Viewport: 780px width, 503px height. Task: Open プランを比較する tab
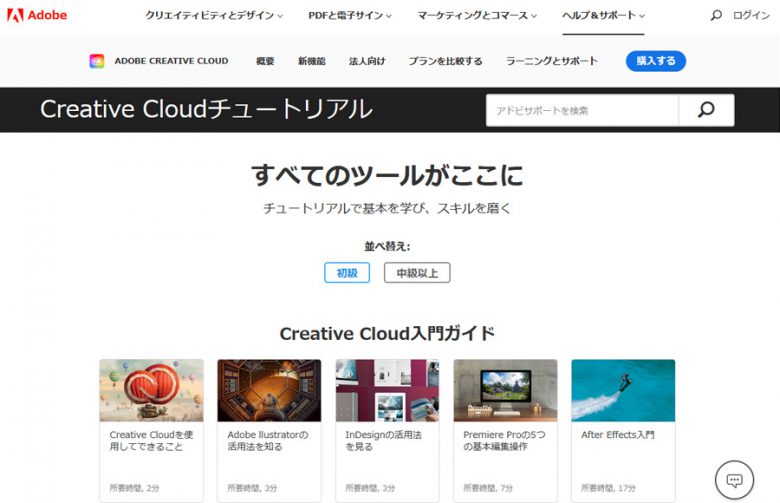pos(445,61)
